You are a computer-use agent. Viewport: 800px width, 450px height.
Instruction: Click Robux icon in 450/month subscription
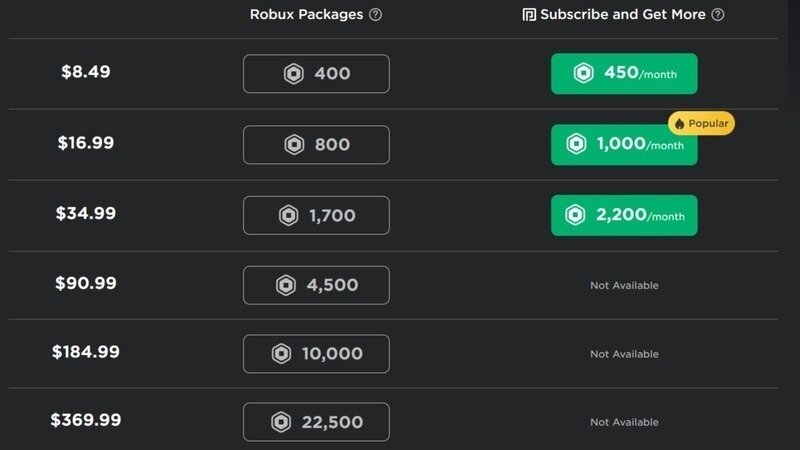(582, 74)
